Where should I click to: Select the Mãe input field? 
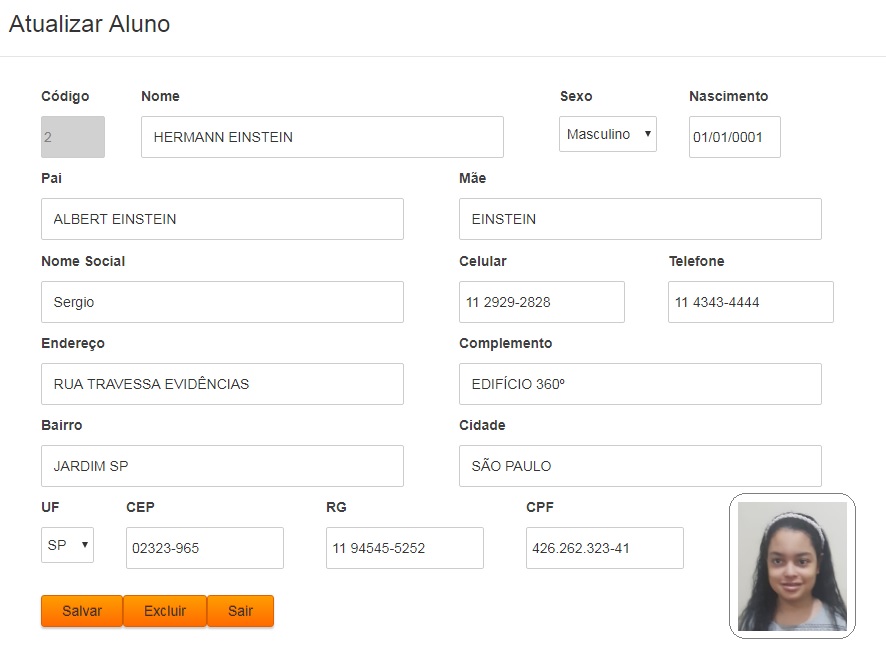click(x=640, y=219)
